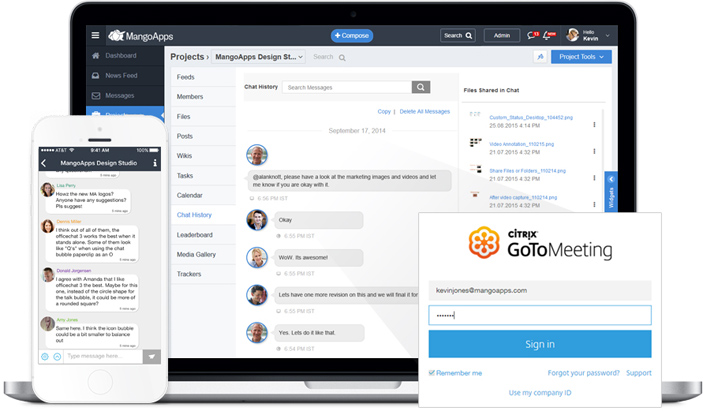Image resolution: width=703 pixels, height=411 pixels.
Task: Click the Dashboard home icon
Action: [95, 56]
